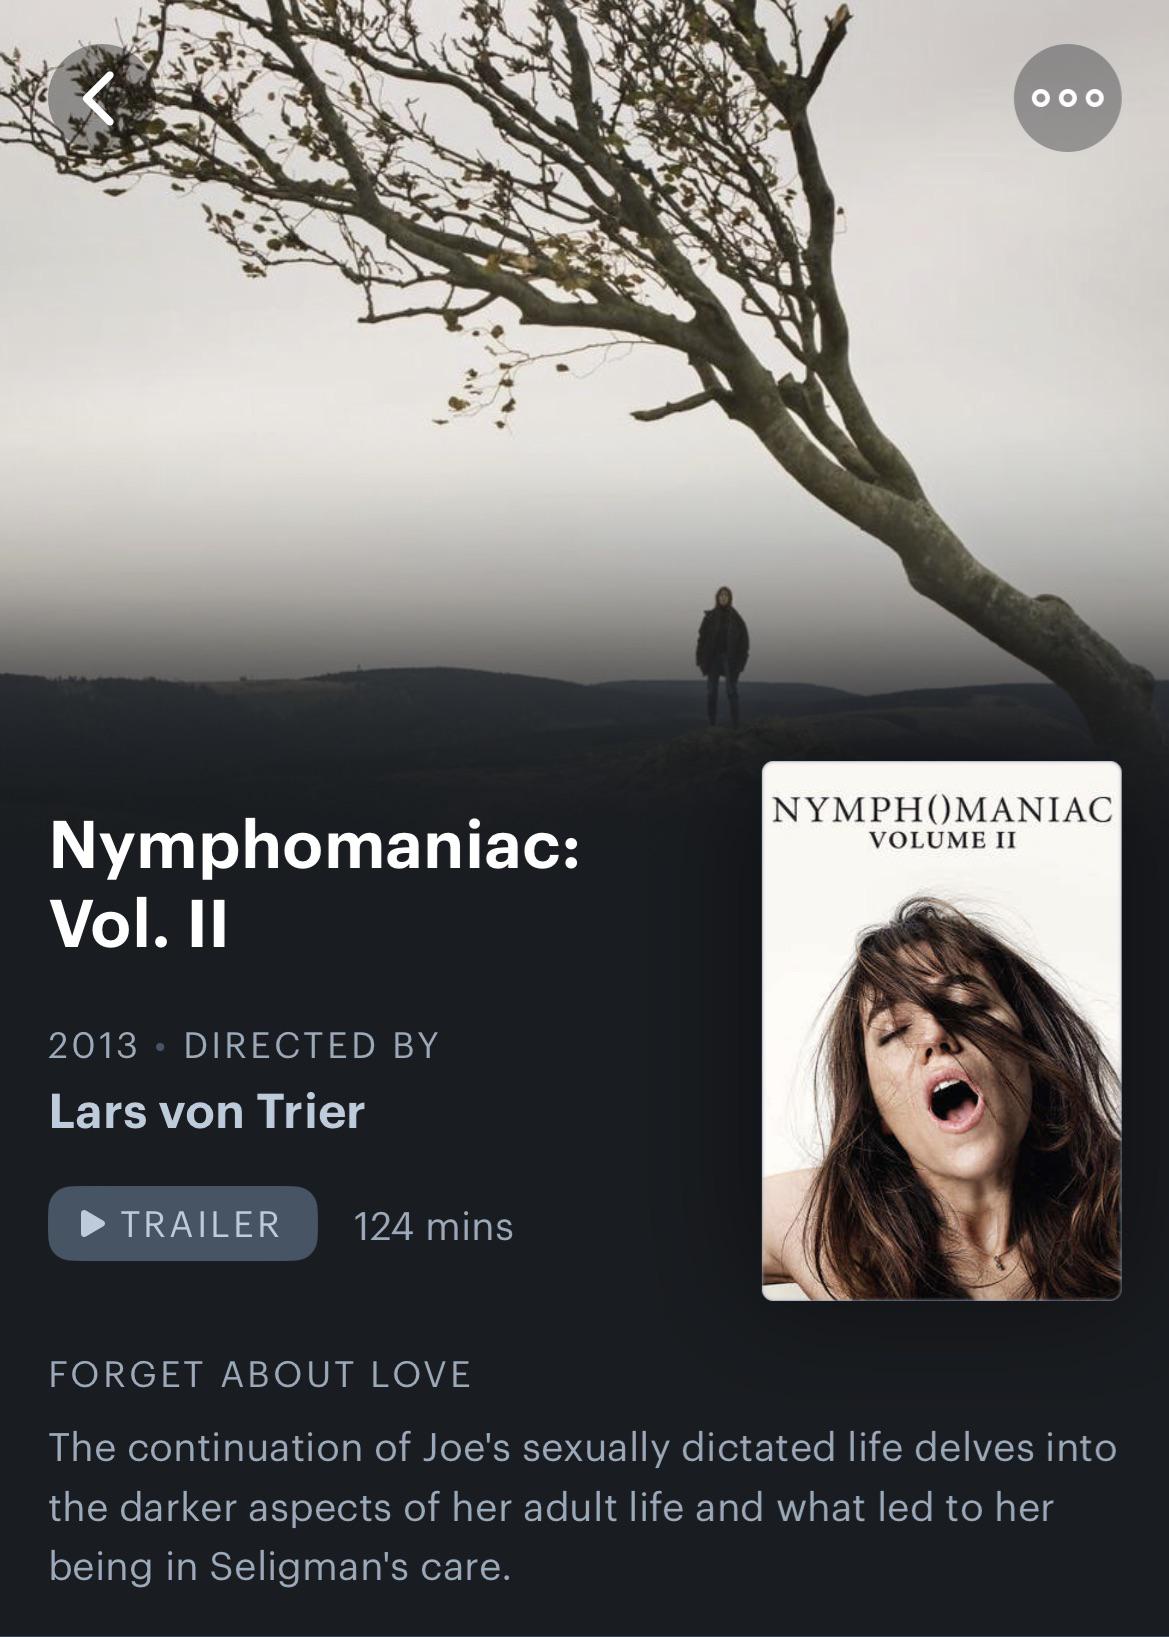Viewport: 1169px width, 1637px height.
Task: Expand the synopsis about Joe's life
Action: pyautogui.click(x=582, y=1507)
